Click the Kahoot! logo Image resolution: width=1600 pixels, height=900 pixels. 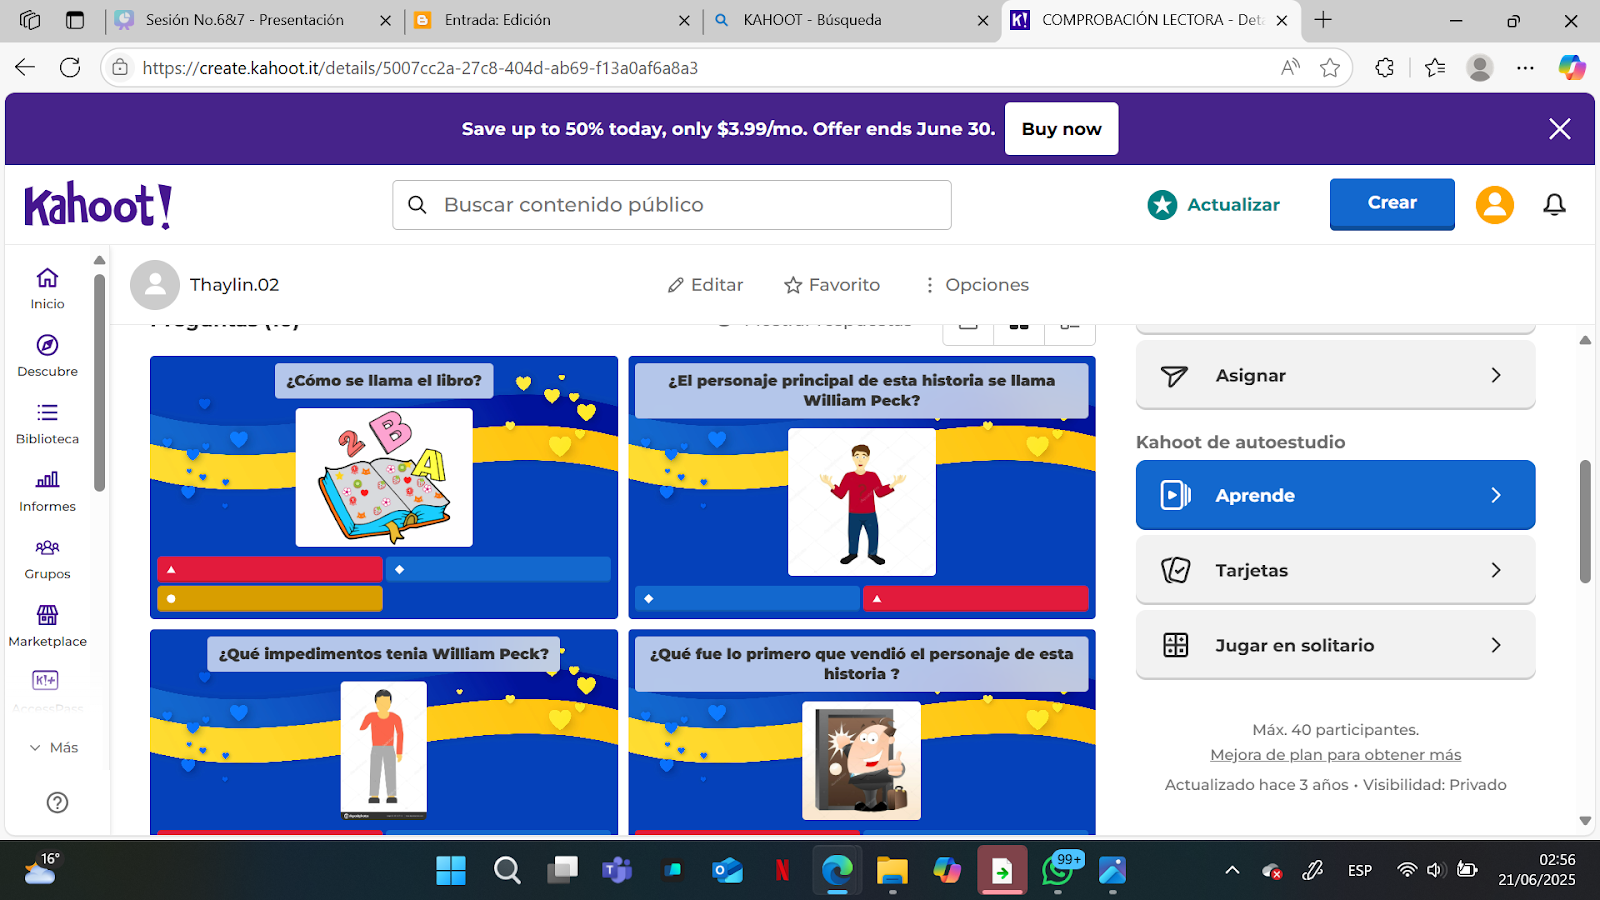98,205
